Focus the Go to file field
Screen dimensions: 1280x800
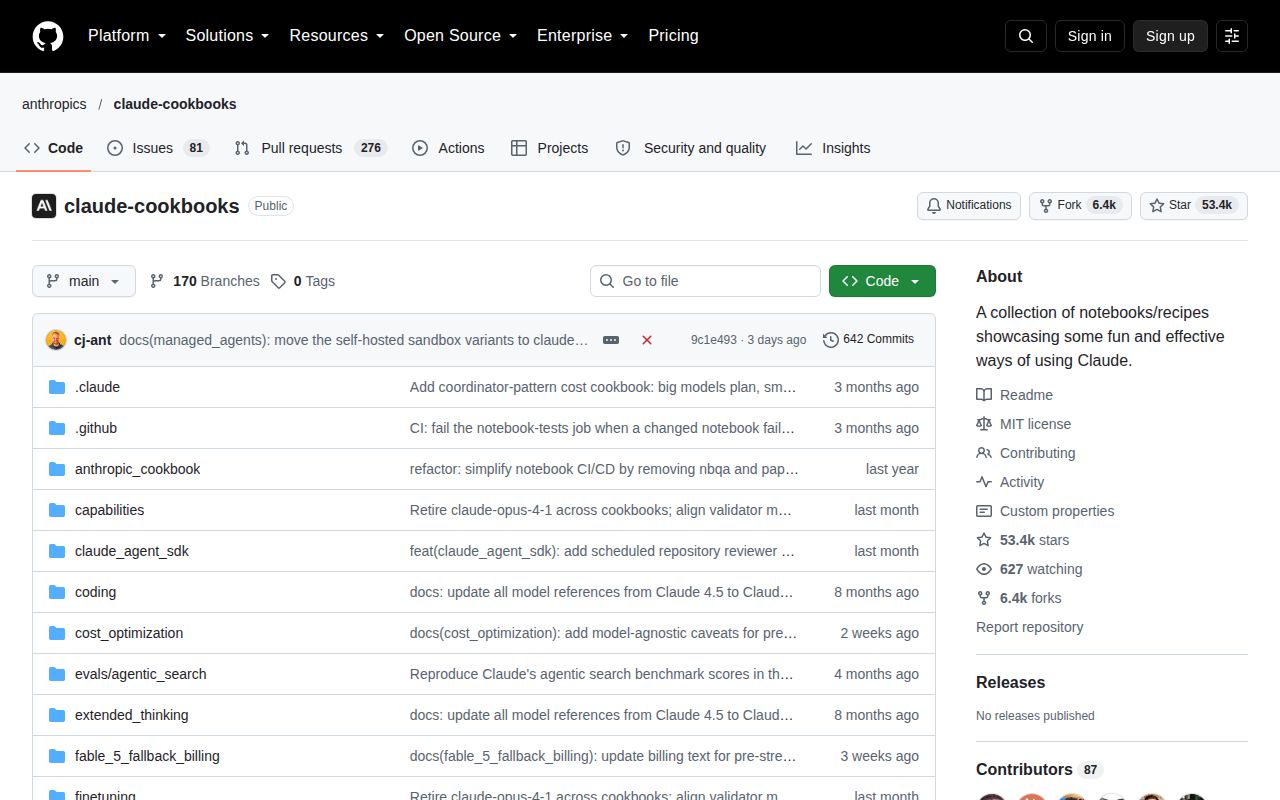point(705,281)
